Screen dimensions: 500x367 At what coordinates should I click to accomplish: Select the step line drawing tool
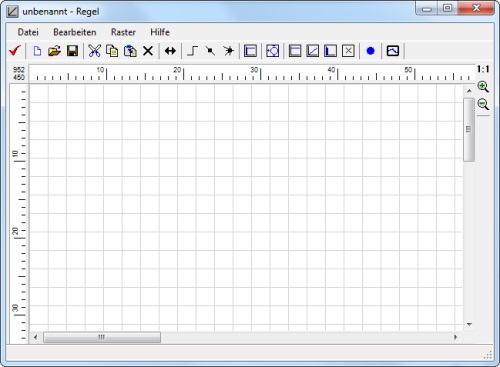click(192, 51)
